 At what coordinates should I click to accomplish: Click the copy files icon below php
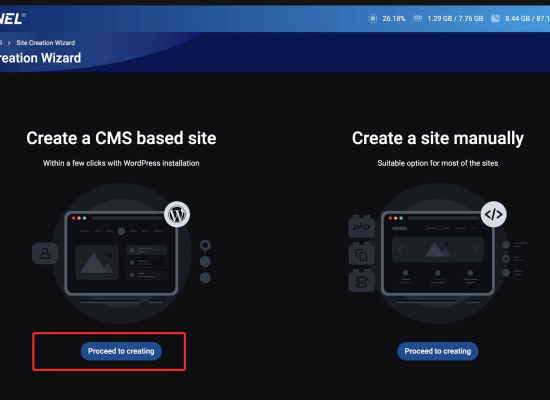[x=362, y=254]
